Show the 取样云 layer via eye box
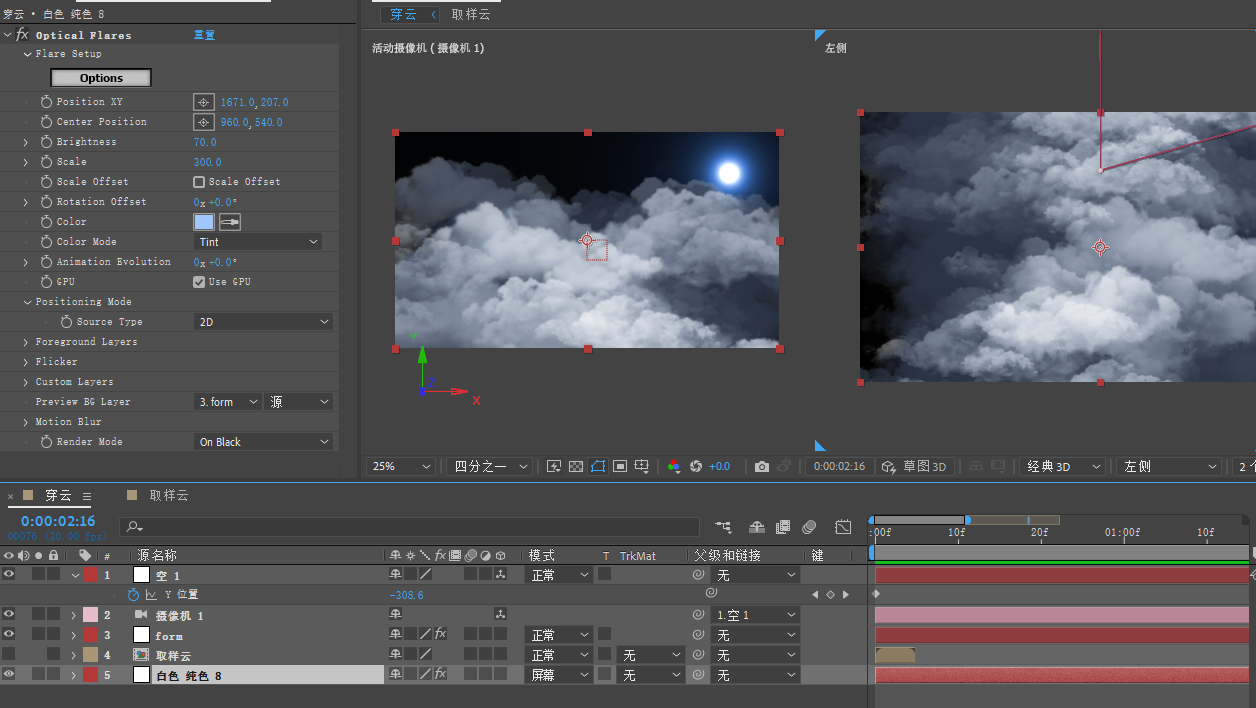The width and height of the screenshot is (1256, 708). tap(9, 654)
